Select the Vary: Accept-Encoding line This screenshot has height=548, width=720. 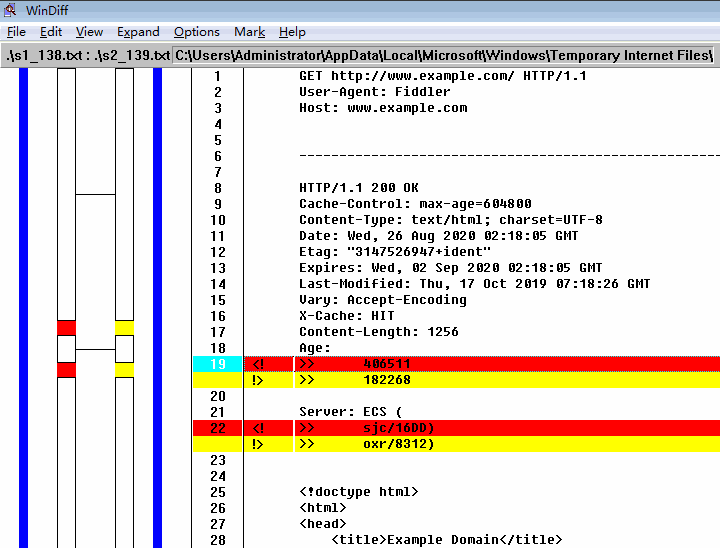[383, 300]
